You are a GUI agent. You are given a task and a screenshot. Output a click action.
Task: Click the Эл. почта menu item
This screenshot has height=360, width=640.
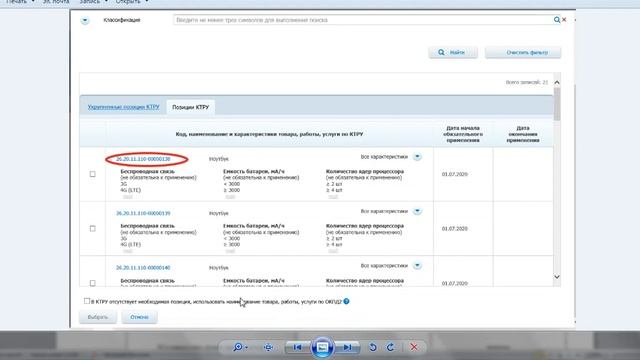click(x=56, y=2)
